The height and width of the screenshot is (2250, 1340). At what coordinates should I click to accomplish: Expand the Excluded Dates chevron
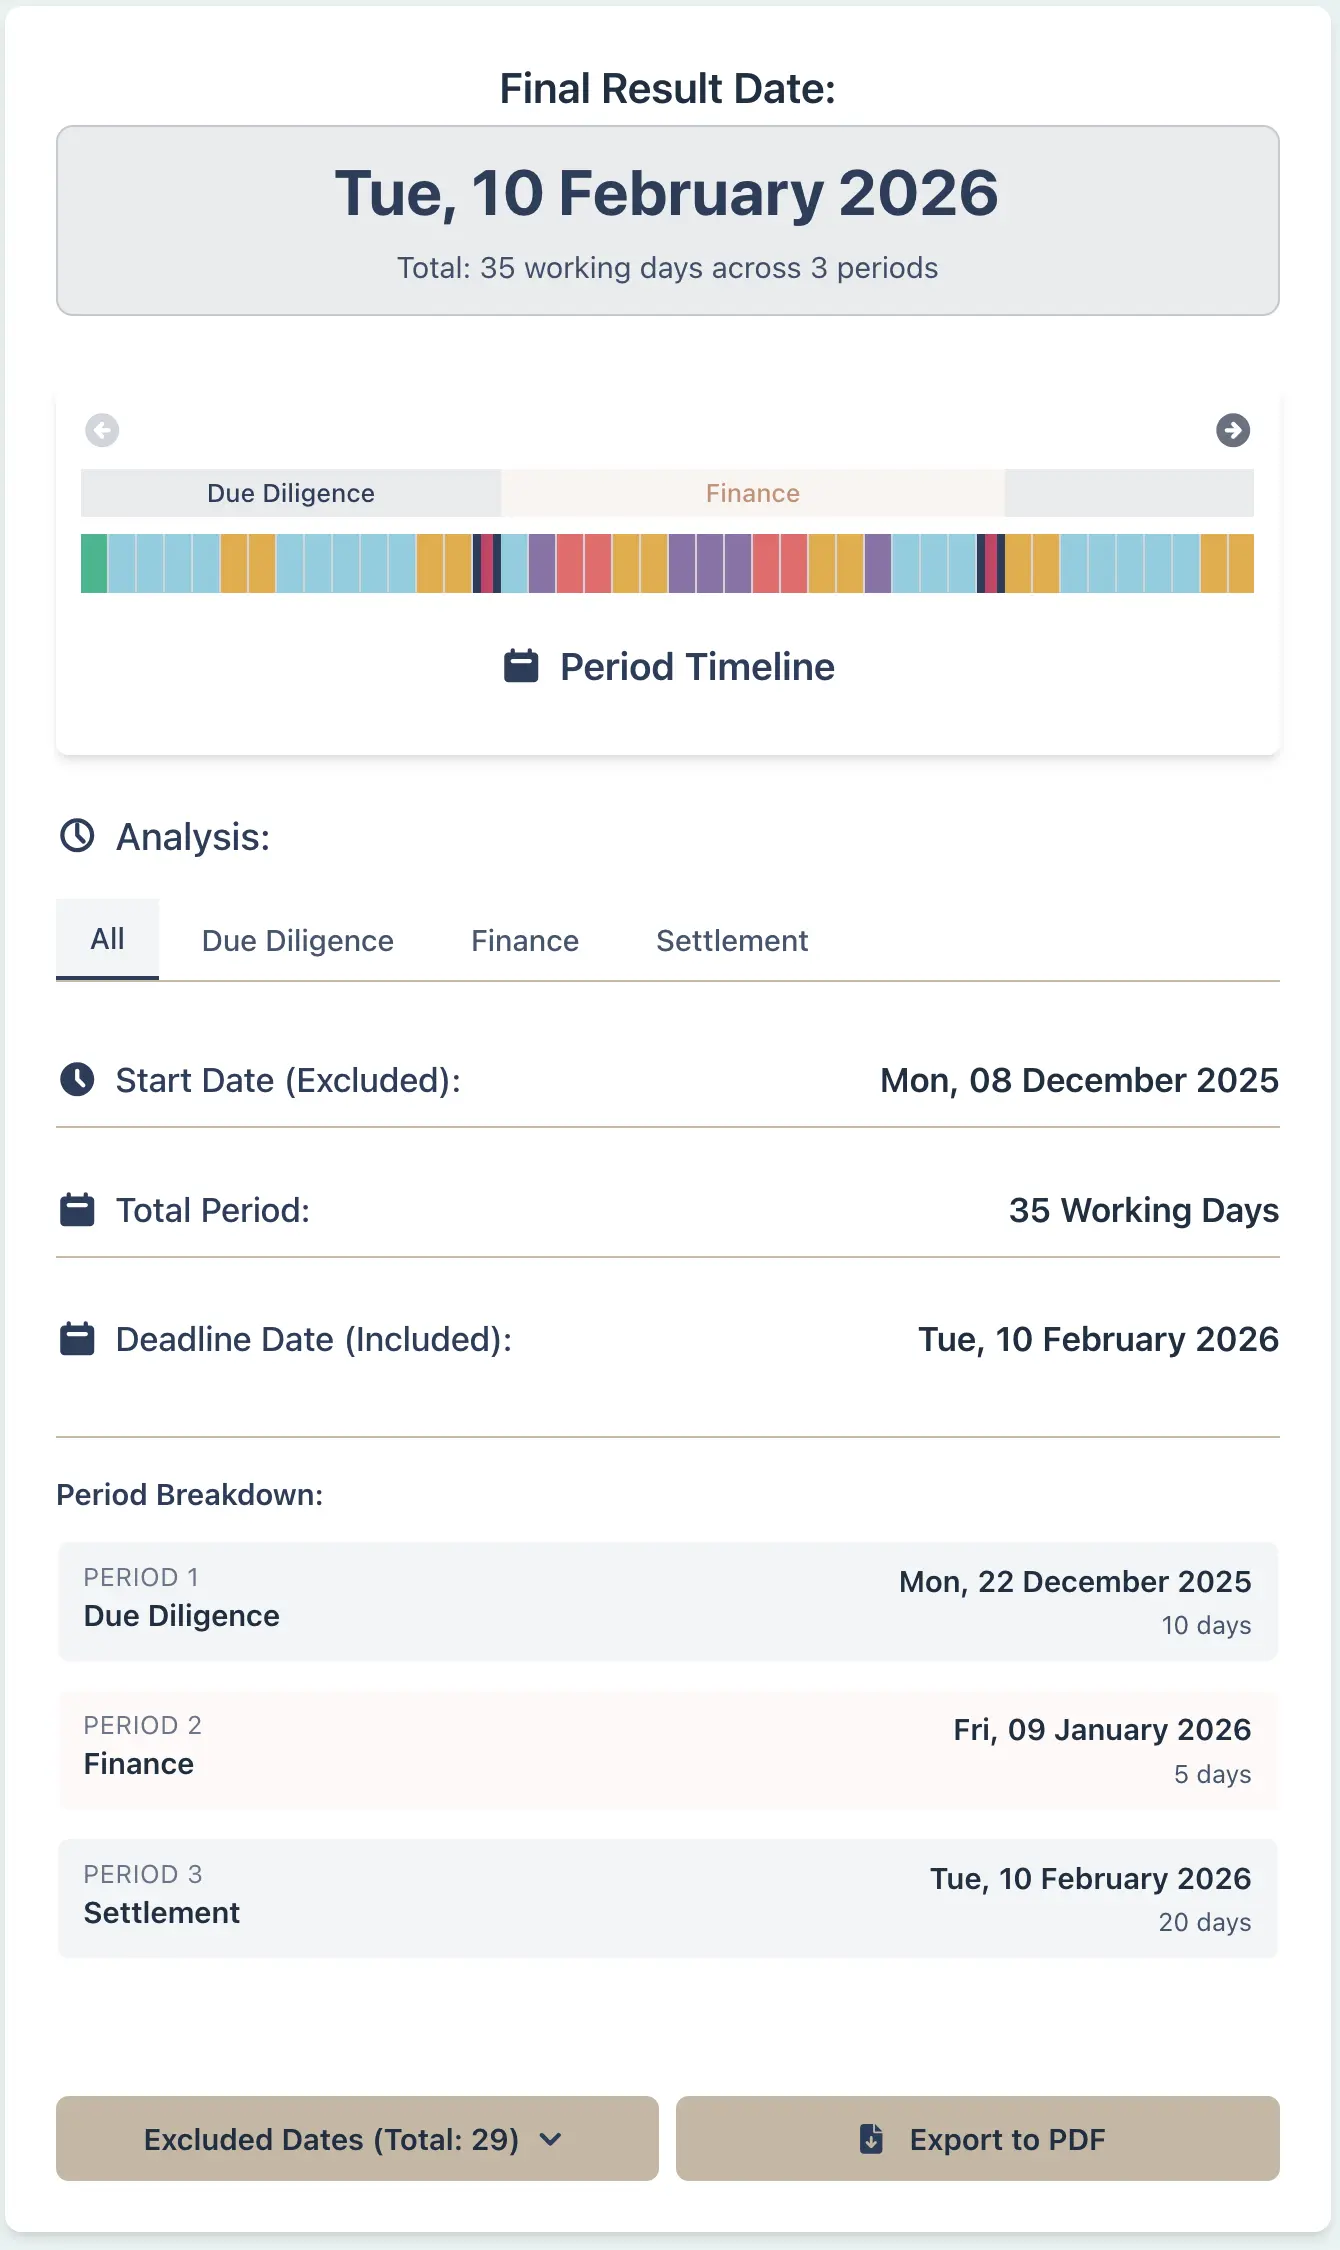pos(551,2139)
